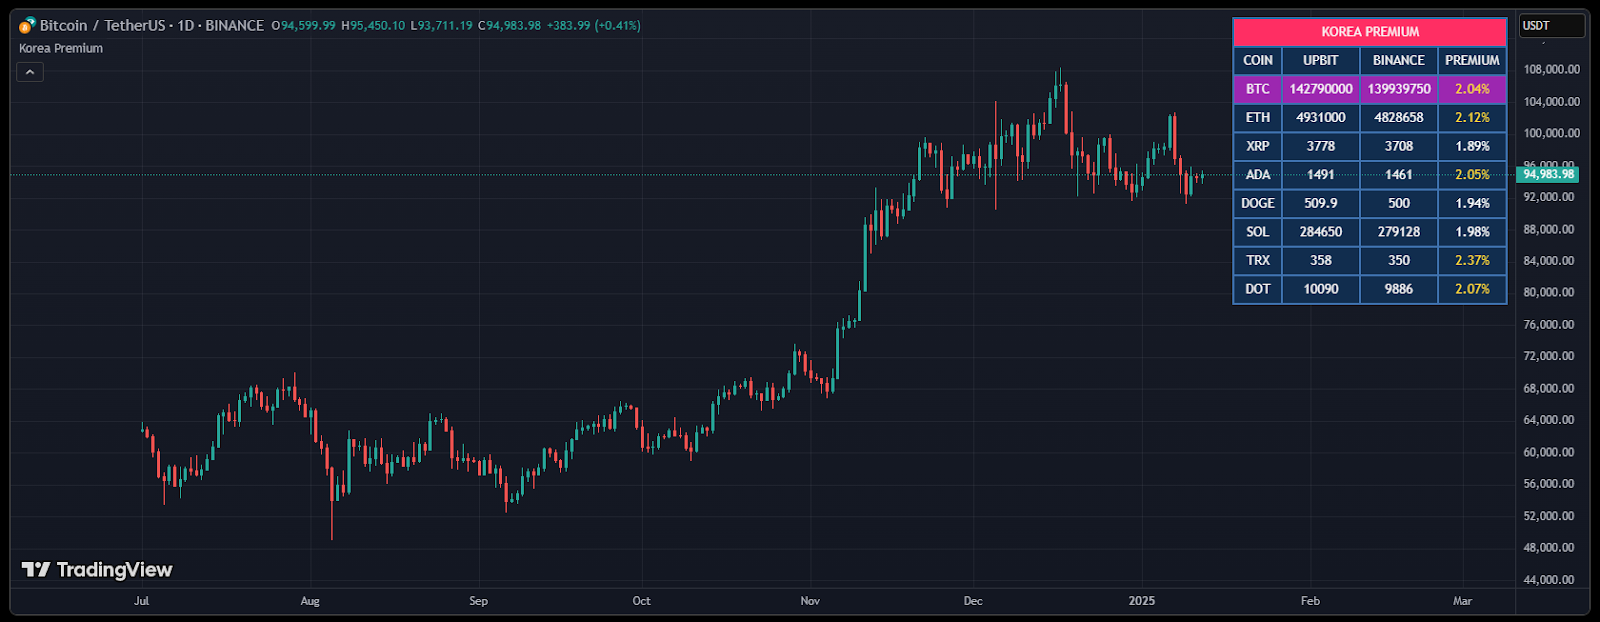This screenshot has height=622, width=1600.
Task: Click SOL Binance value 279128
Action: point(1399,231)
